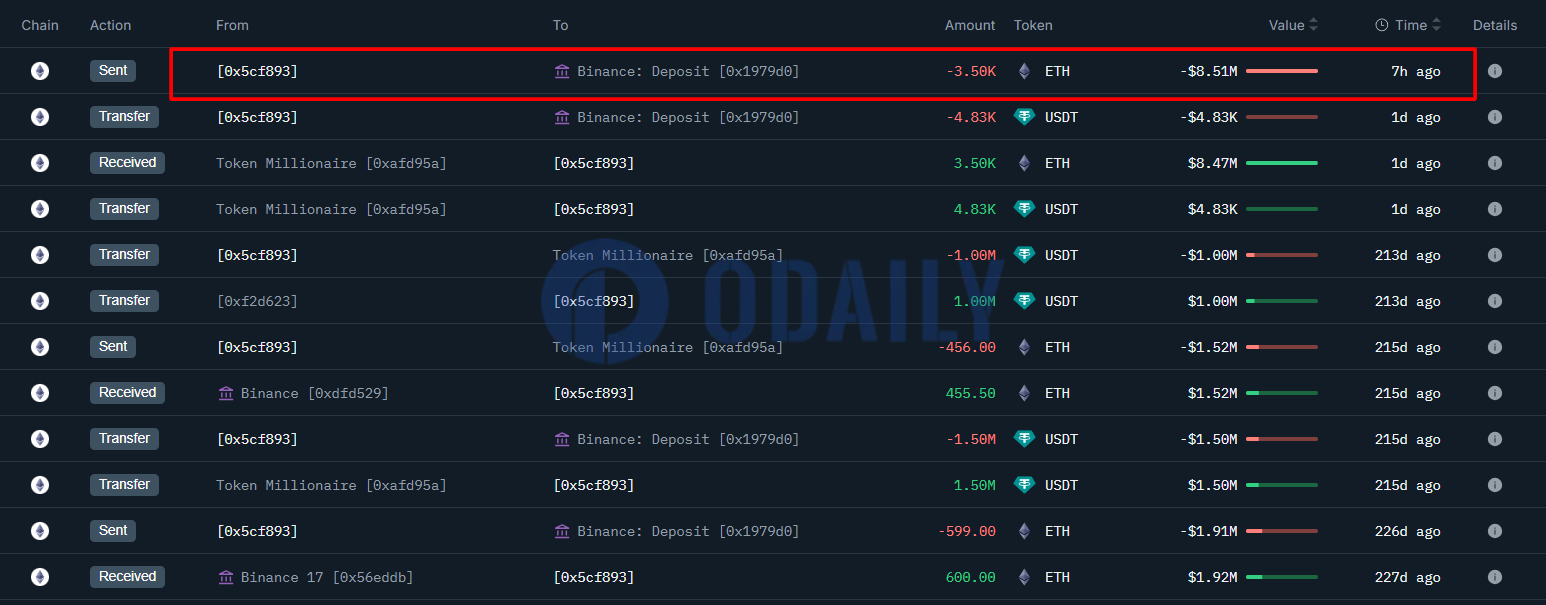1546x605 pixels.
Task: Click the 7h ago timestamp
Action: (1416, 71)
